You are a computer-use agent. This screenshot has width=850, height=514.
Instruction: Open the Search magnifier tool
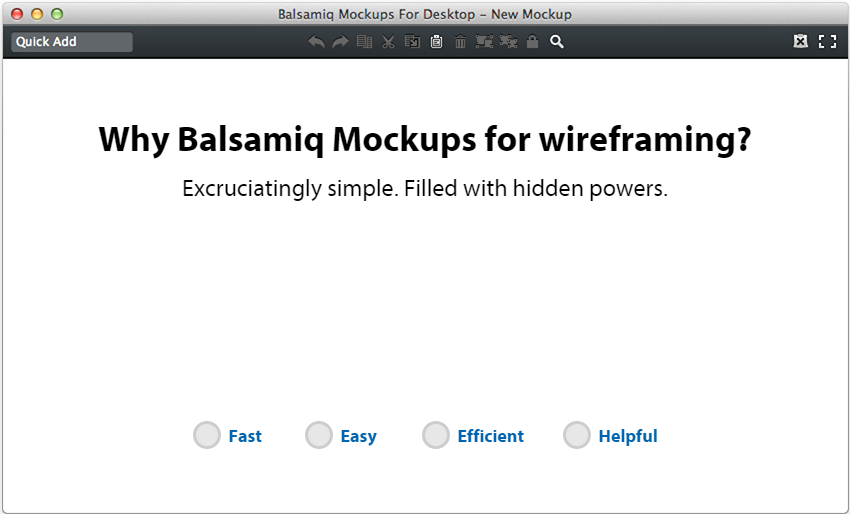tap(557, 42)
